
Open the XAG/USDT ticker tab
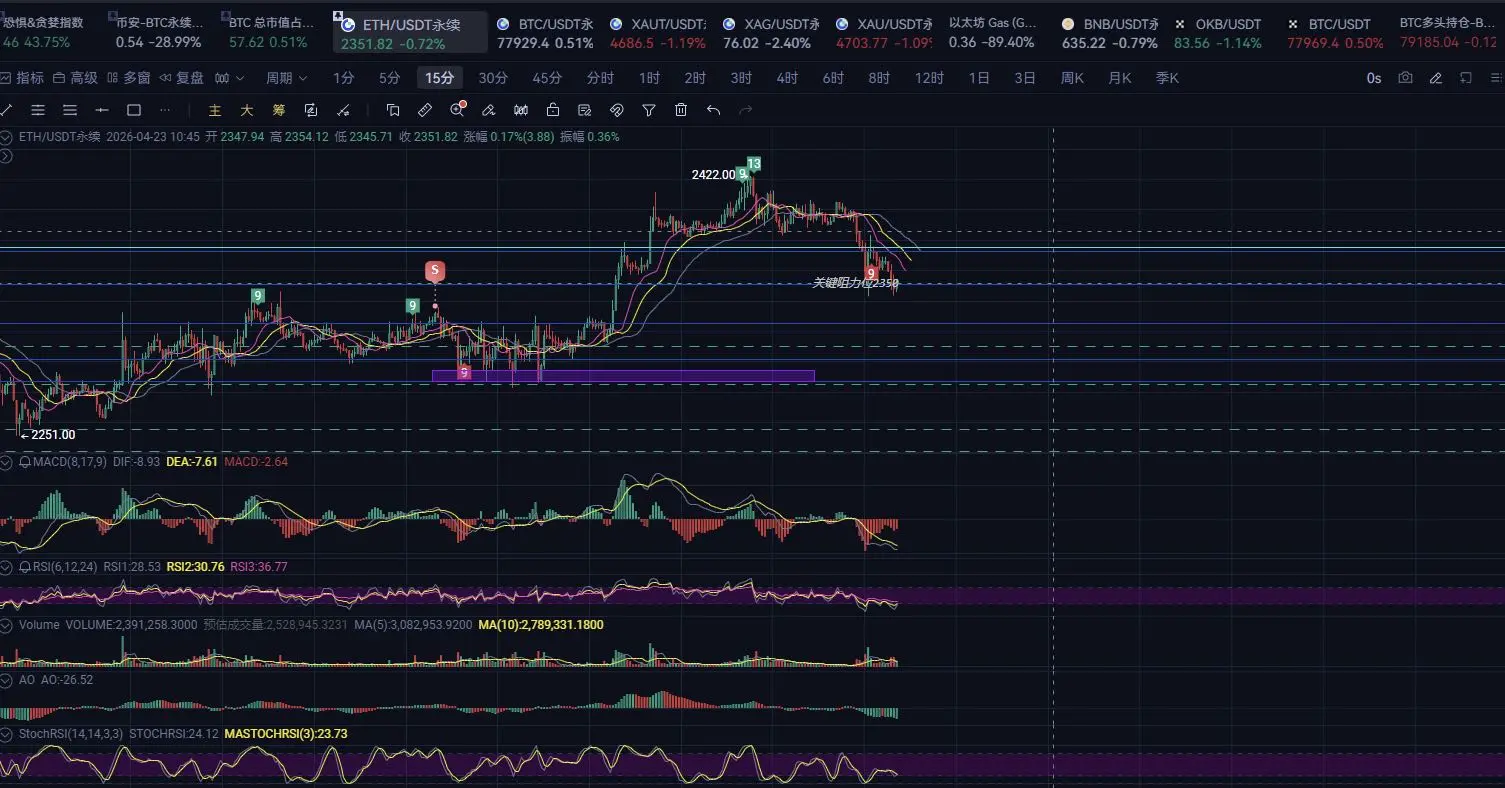771,33
